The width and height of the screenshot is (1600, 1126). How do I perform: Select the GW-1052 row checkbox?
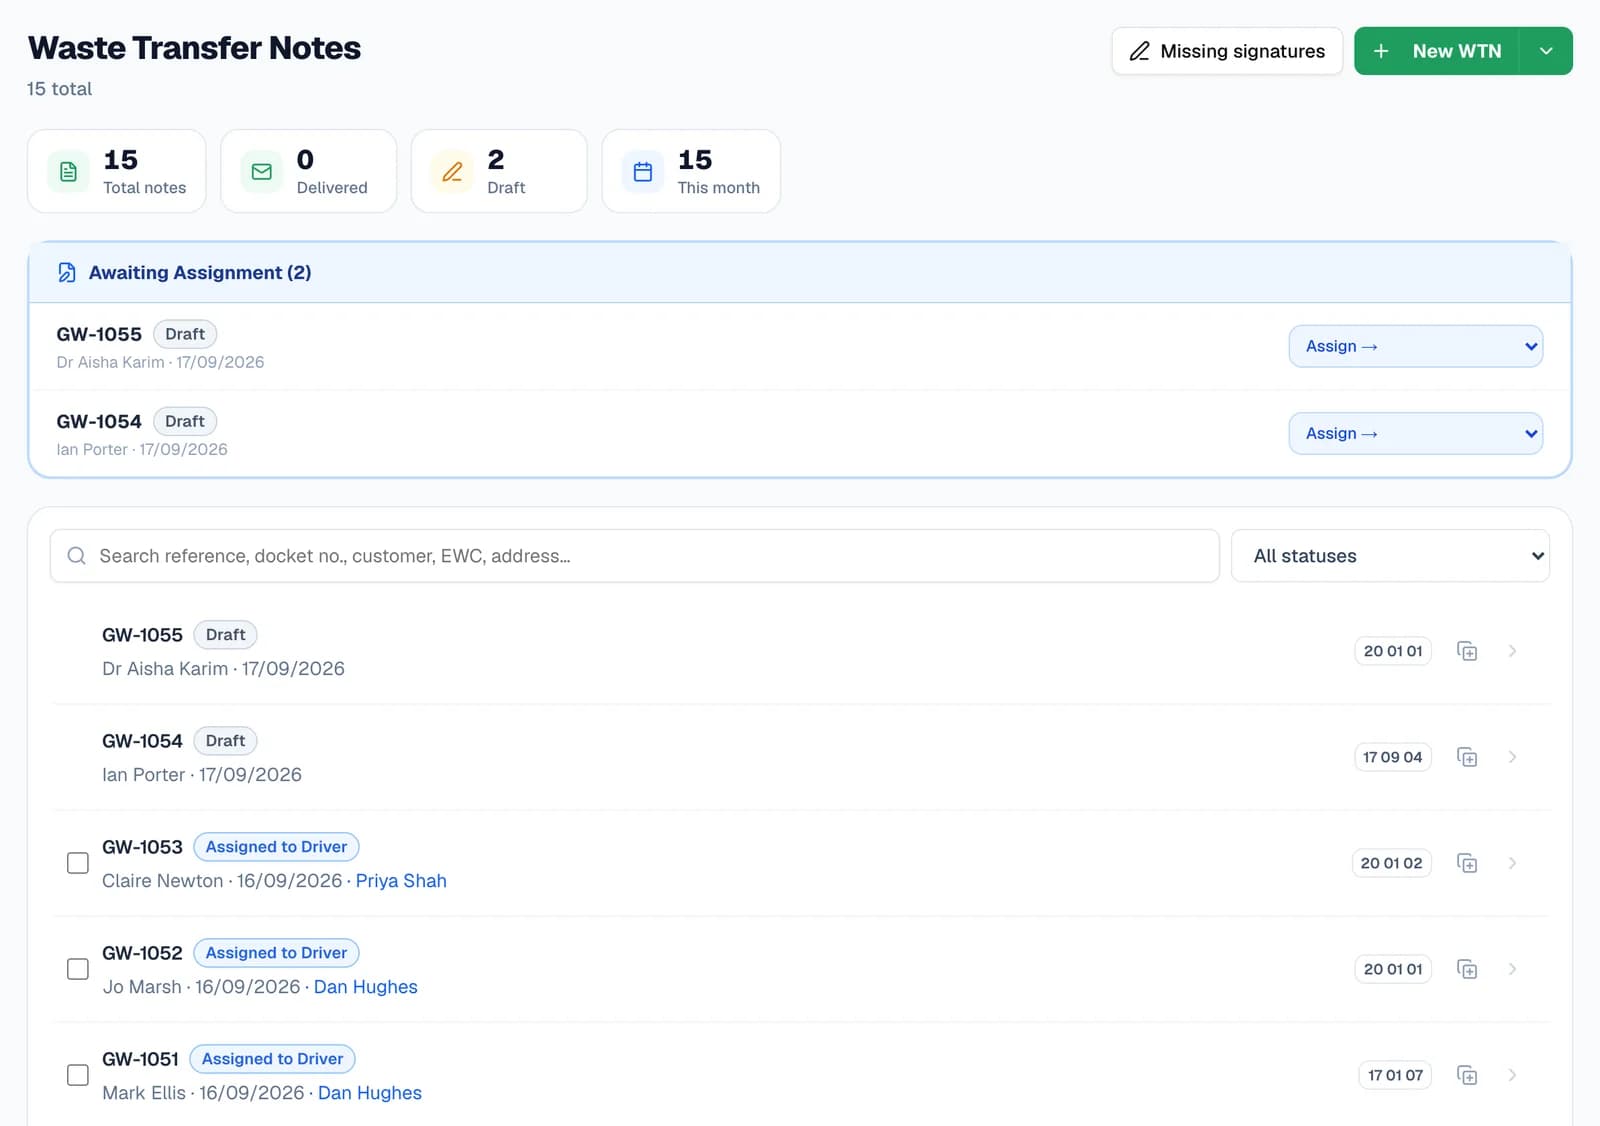[77, 969]
